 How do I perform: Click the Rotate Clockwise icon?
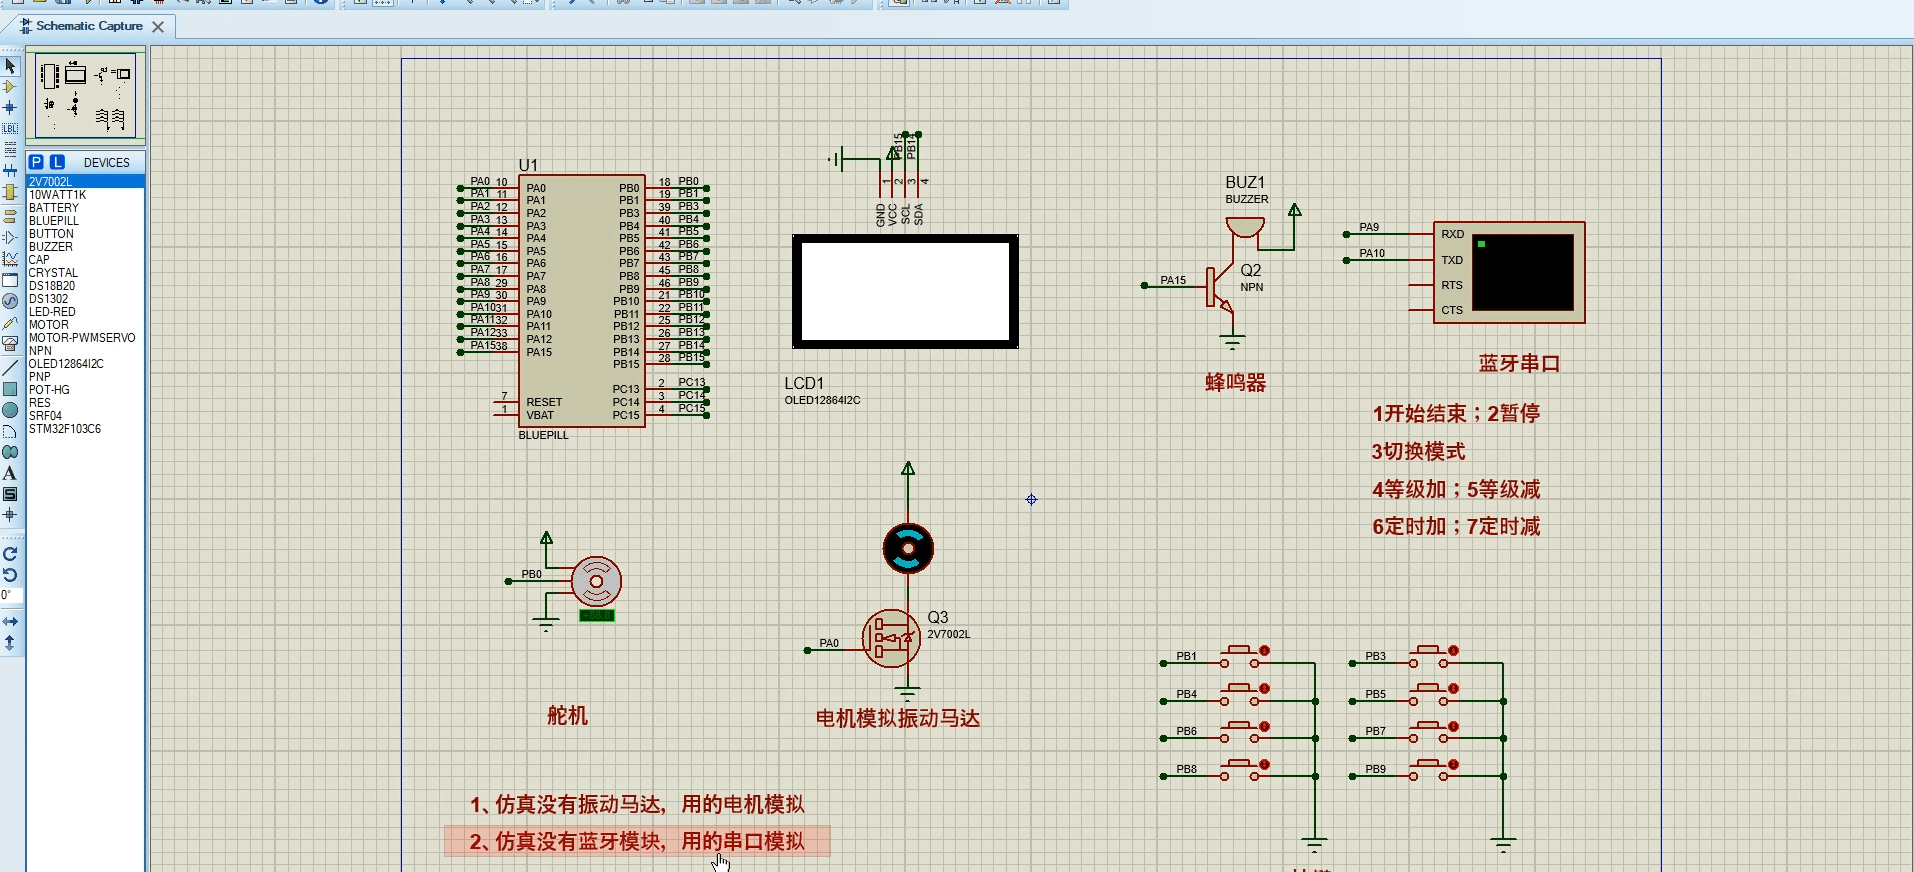pyautogui.click(x=10, y=554)
